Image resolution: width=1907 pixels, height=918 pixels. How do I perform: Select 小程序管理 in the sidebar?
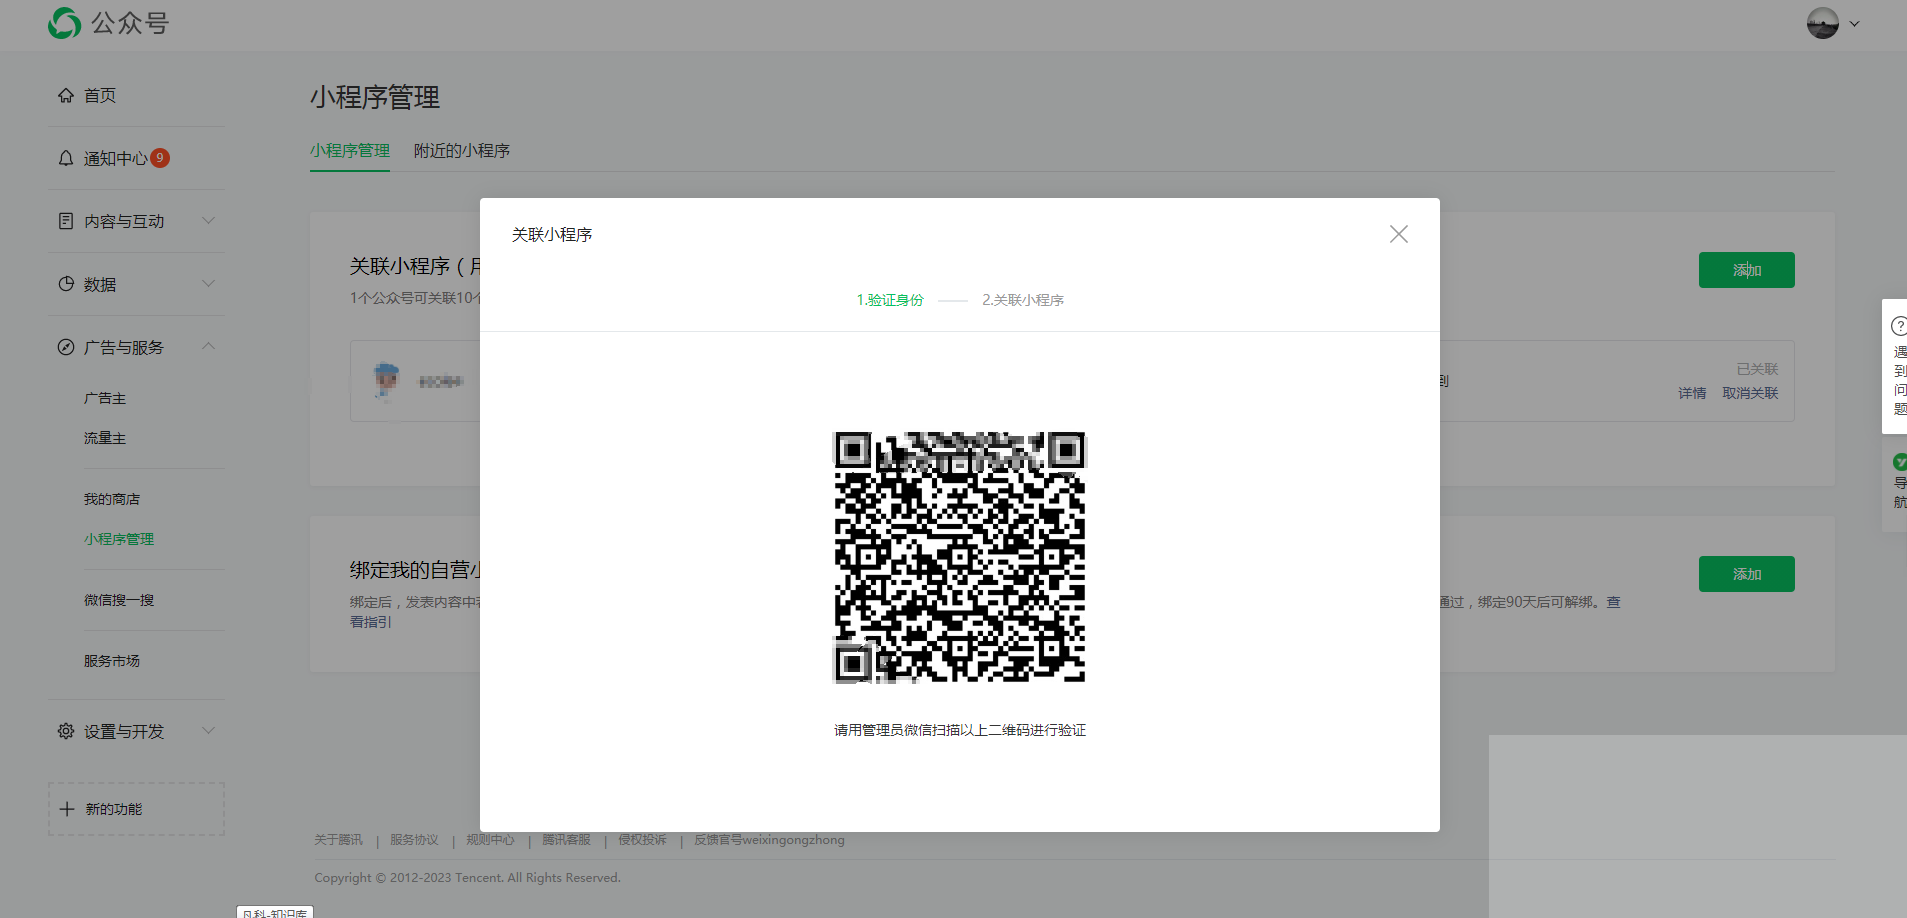tap(119, 539)
